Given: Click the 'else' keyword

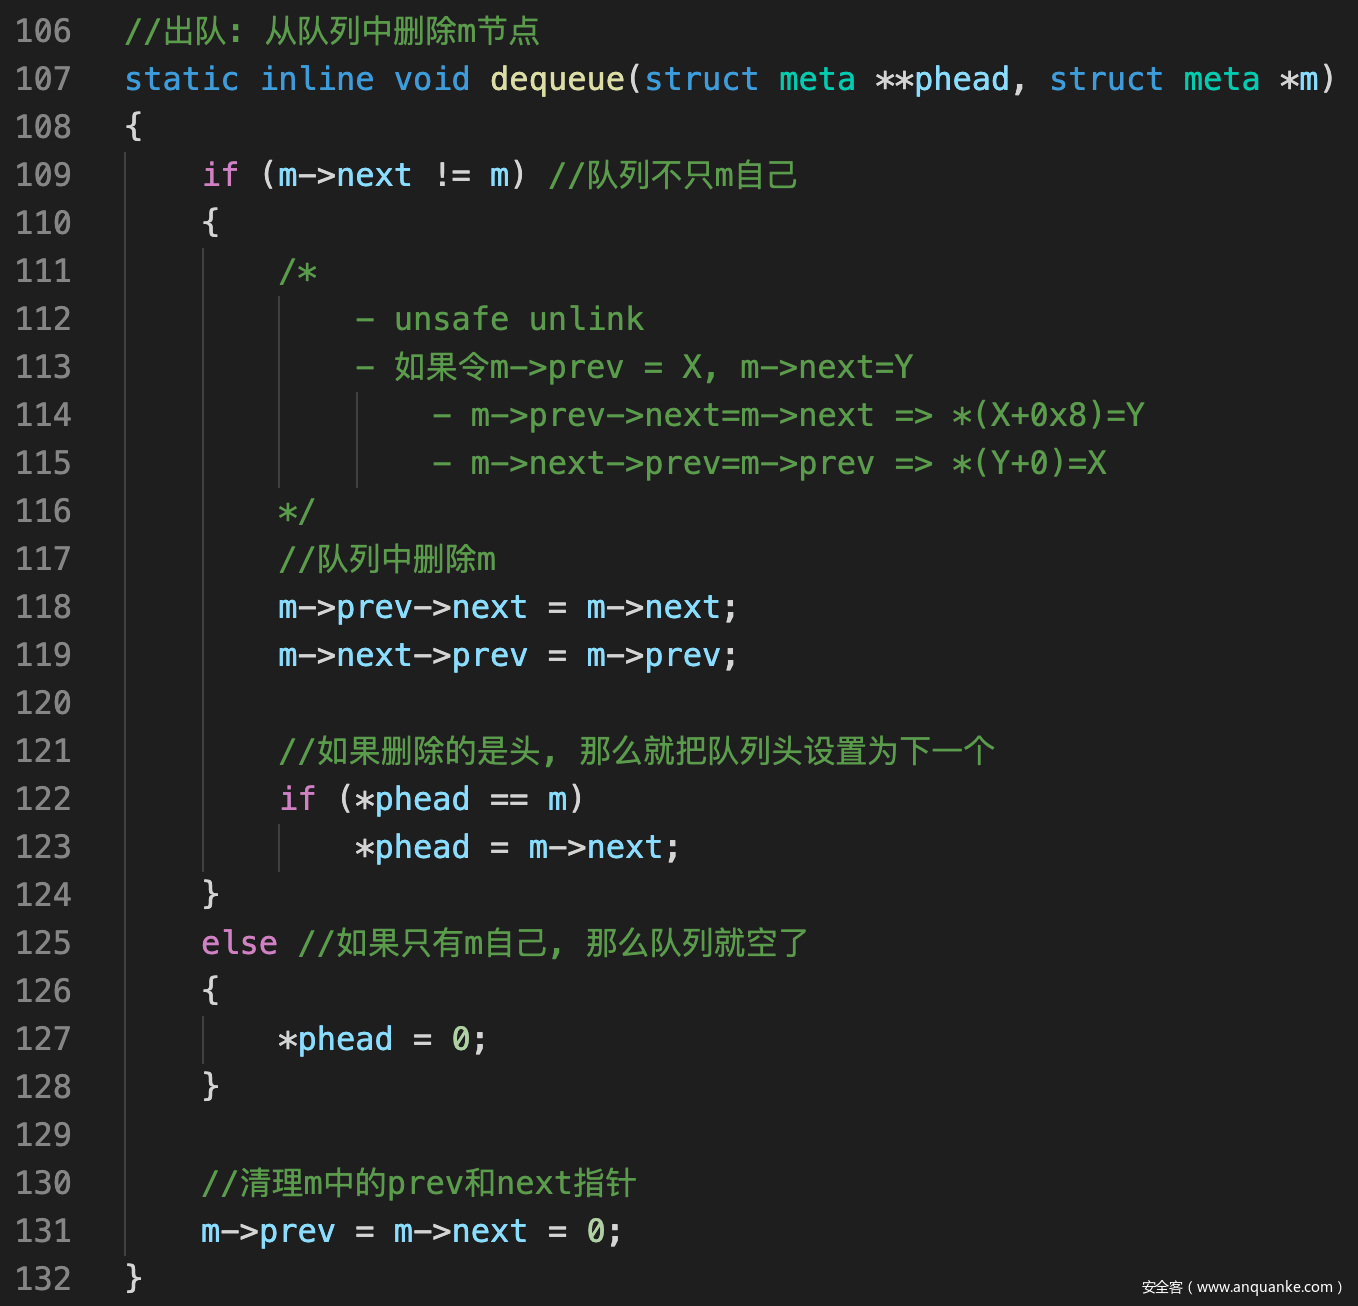Looking at the screenshot, I should coord(239,943).
